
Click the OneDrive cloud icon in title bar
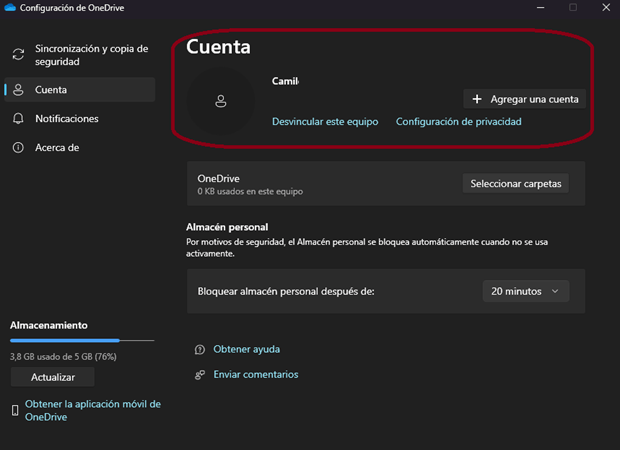10,8
